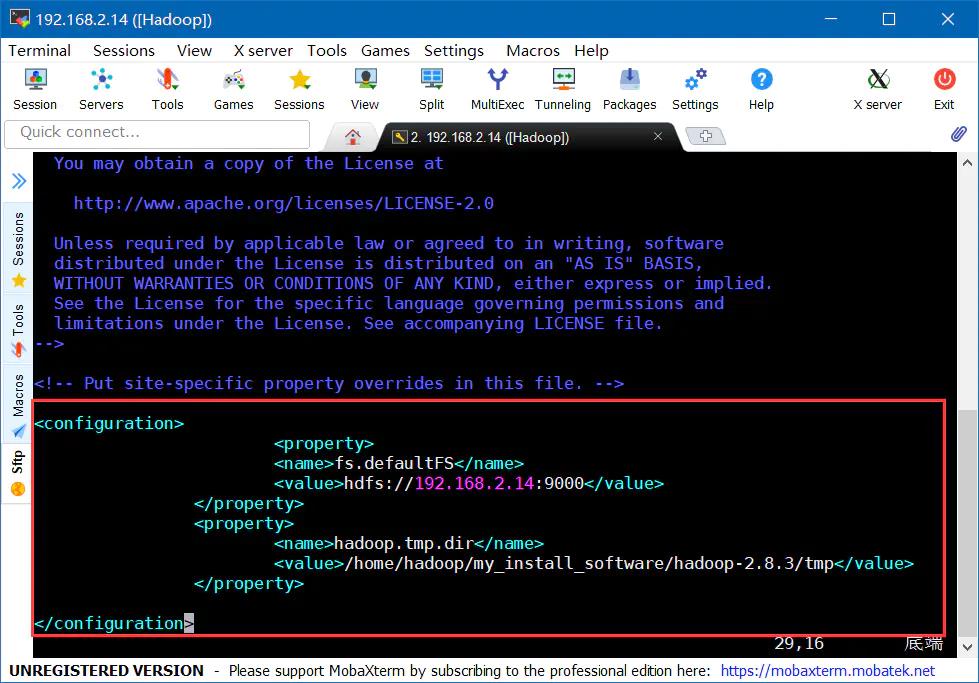Close the 192.168.2.14 Hadoop tab

click(x=658, y=136)
